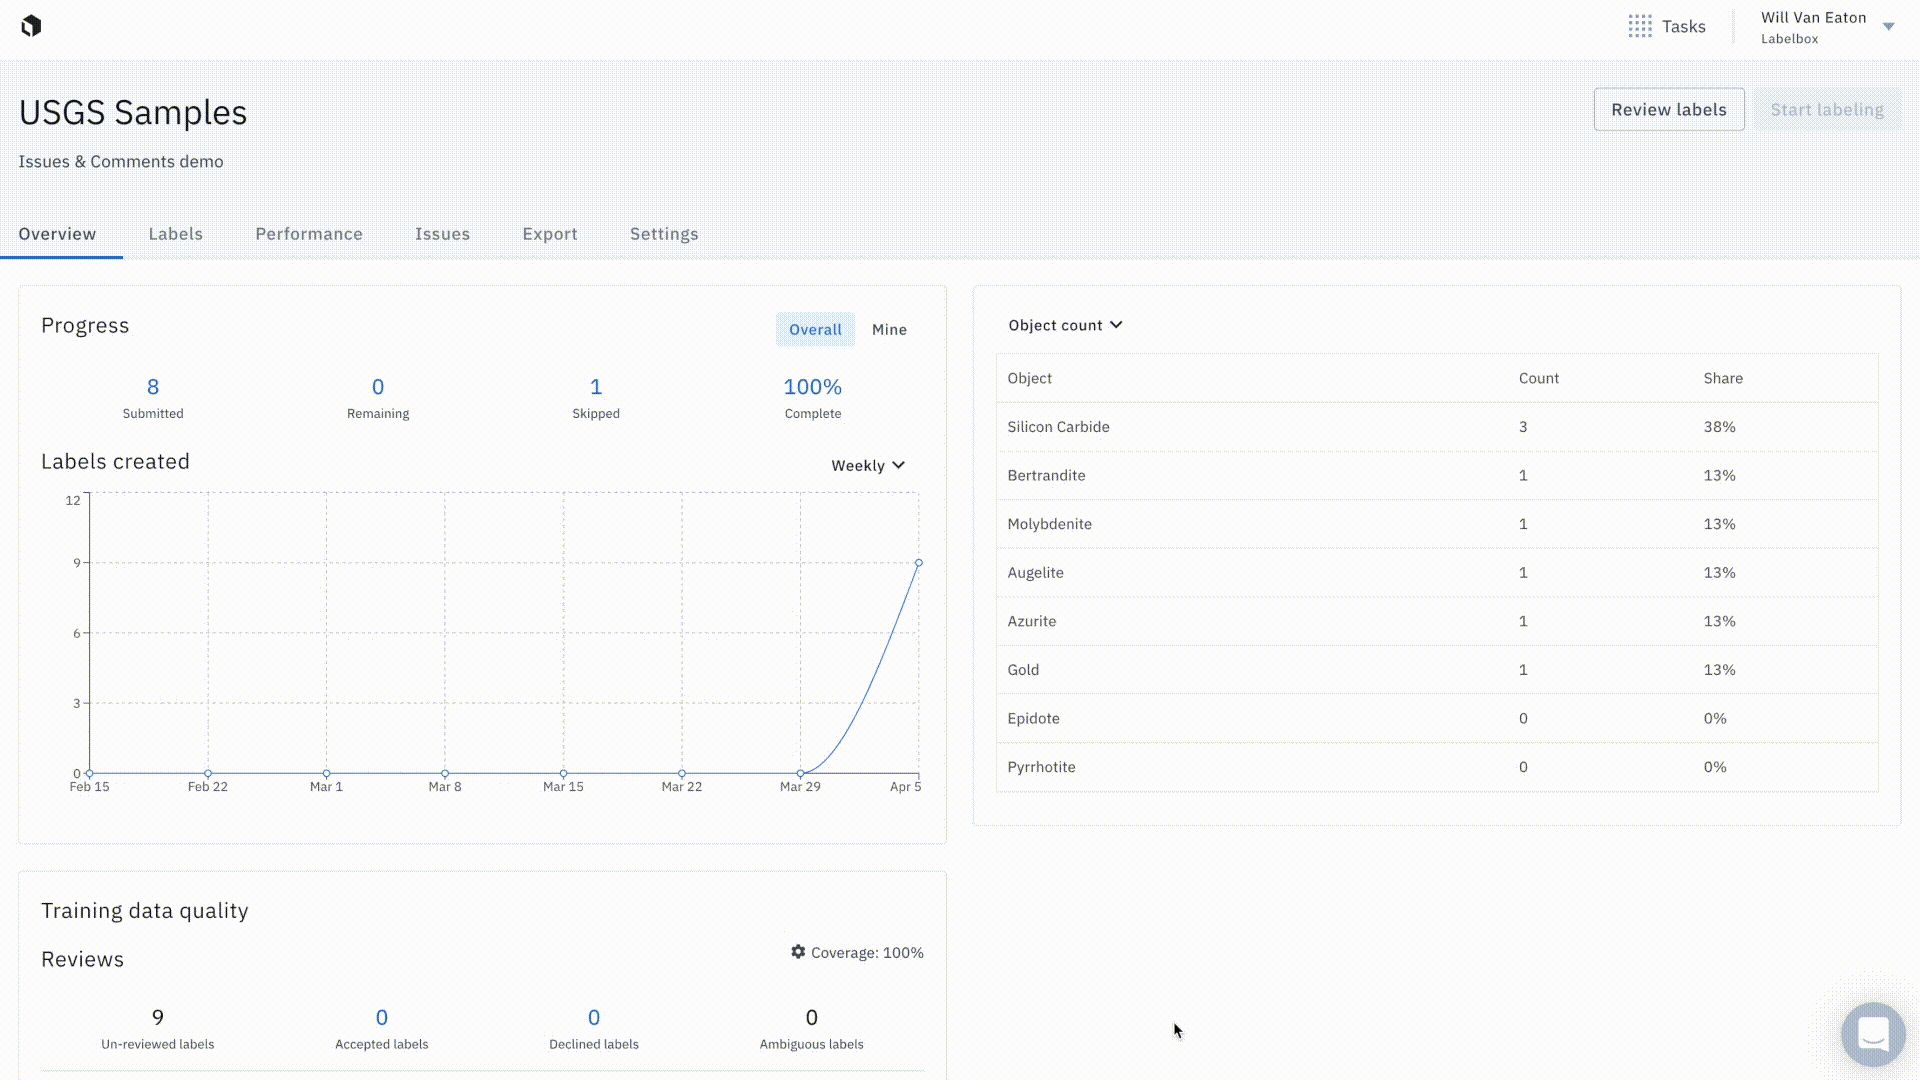Click the 9 Un-reviewed labels count

[x=158, y=1018]
